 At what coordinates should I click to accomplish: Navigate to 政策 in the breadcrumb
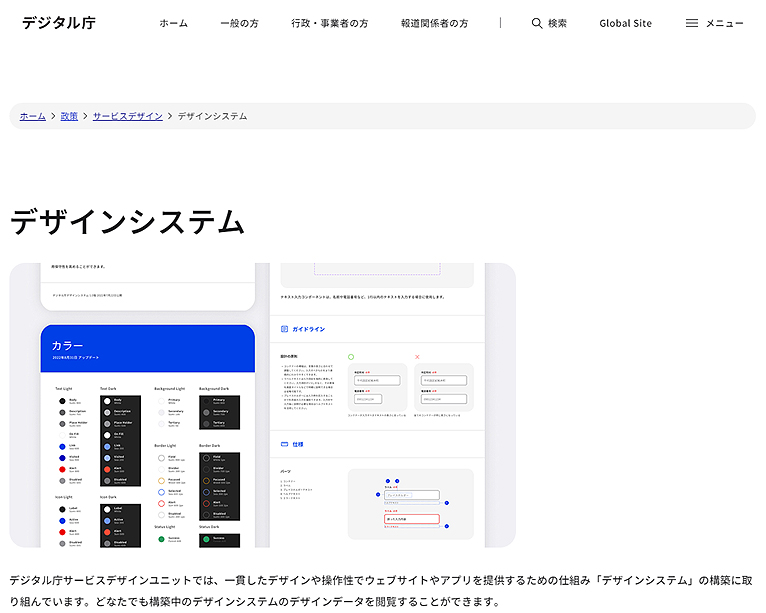coord(69,116)
